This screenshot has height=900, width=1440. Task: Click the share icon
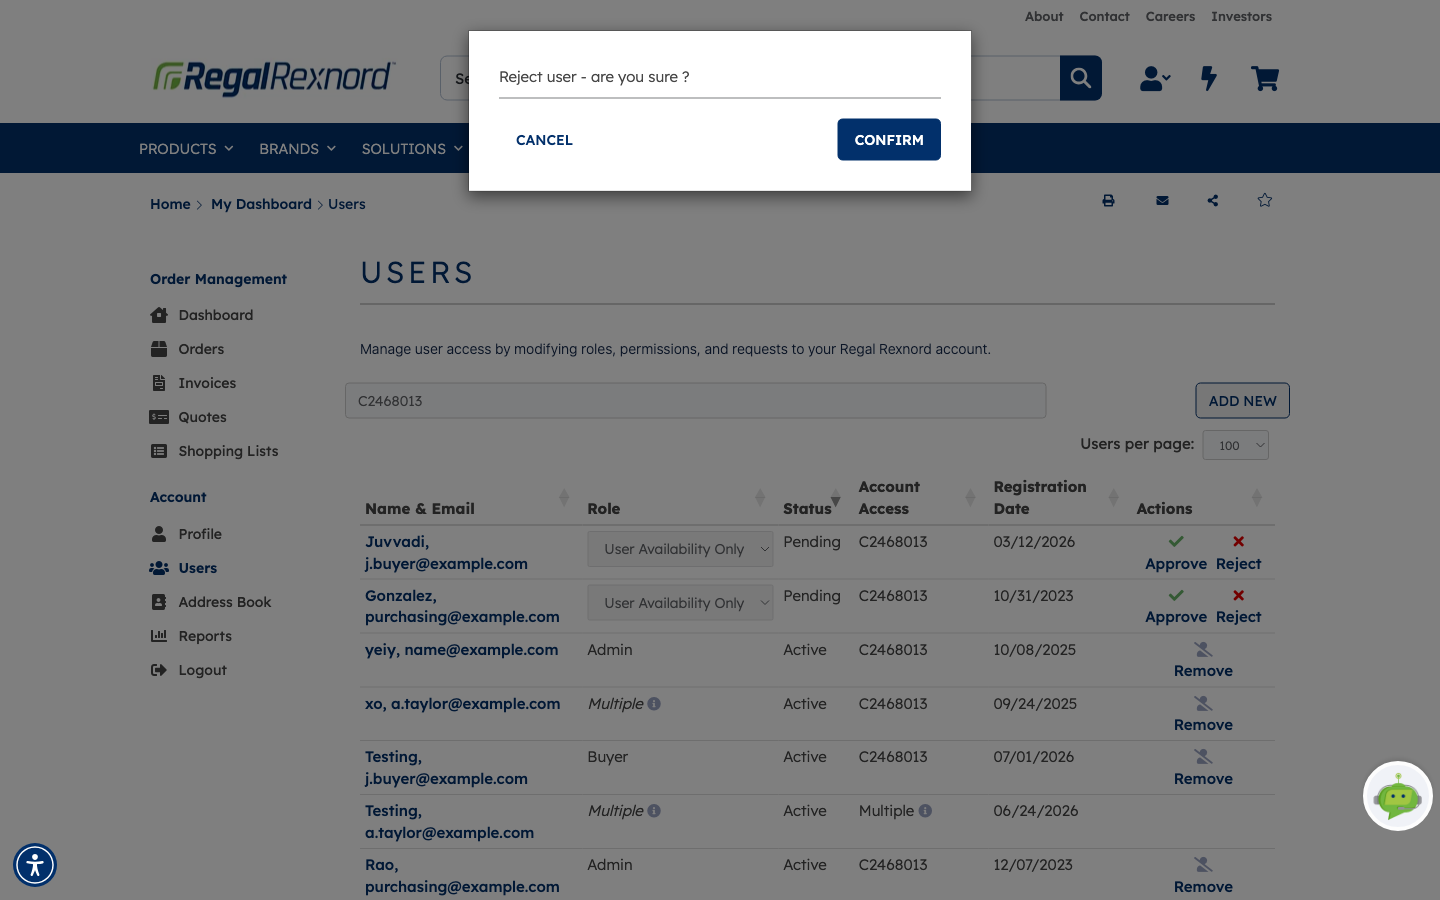[1213, 201]
